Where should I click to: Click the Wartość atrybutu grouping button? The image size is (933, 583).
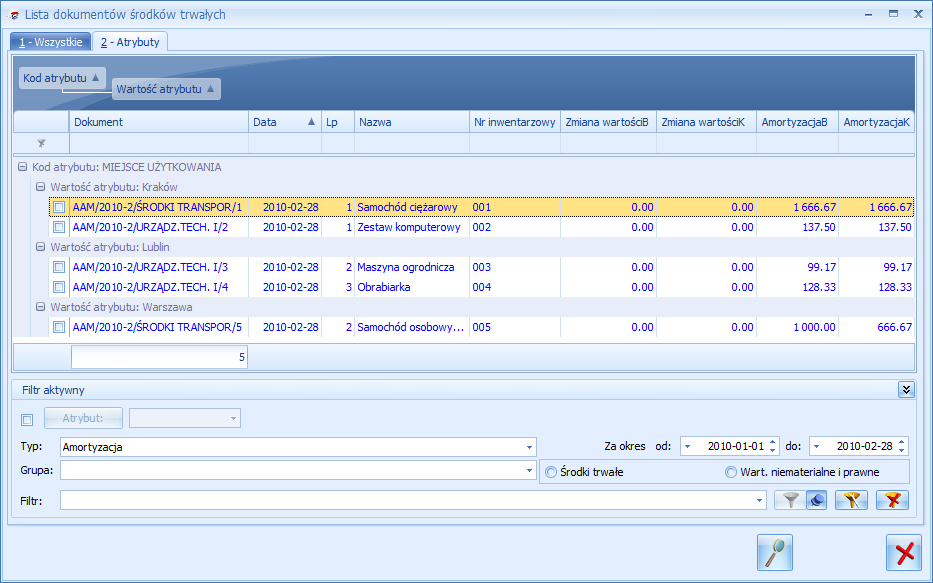(x=166, y=89)
